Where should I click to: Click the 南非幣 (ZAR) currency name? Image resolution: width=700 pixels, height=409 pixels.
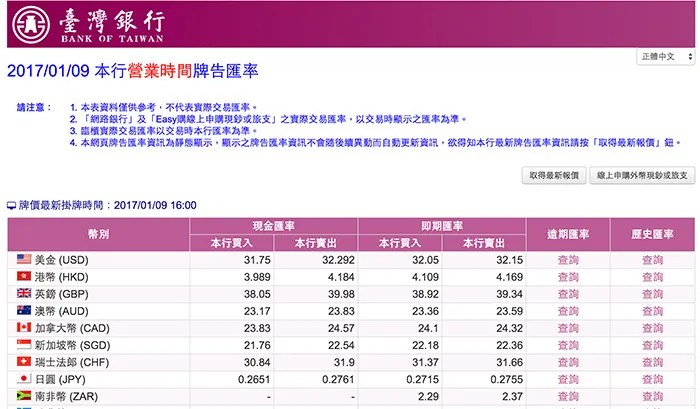(66, 396)
